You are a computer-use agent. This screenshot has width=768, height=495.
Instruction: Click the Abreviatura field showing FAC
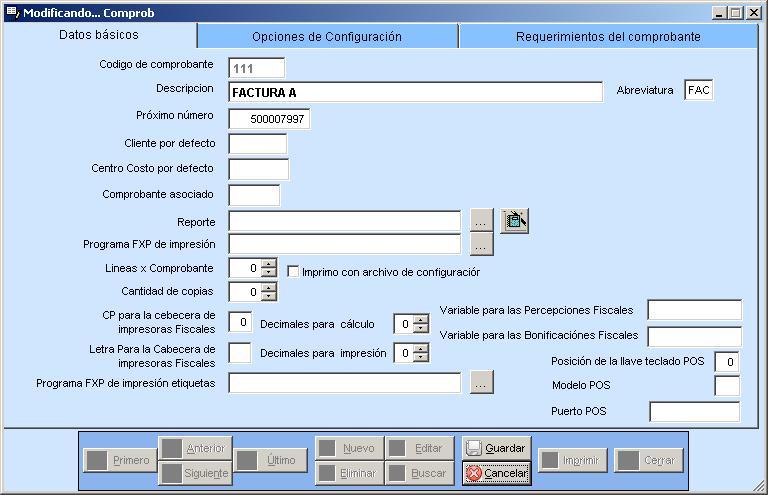click(x=699, y=91)
